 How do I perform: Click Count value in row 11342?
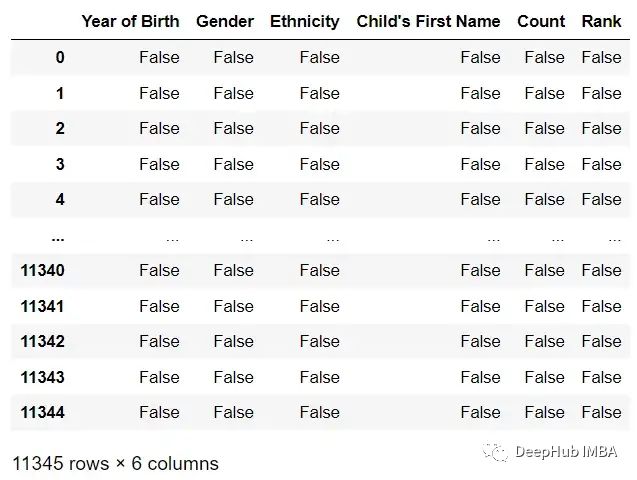(544, 342)
